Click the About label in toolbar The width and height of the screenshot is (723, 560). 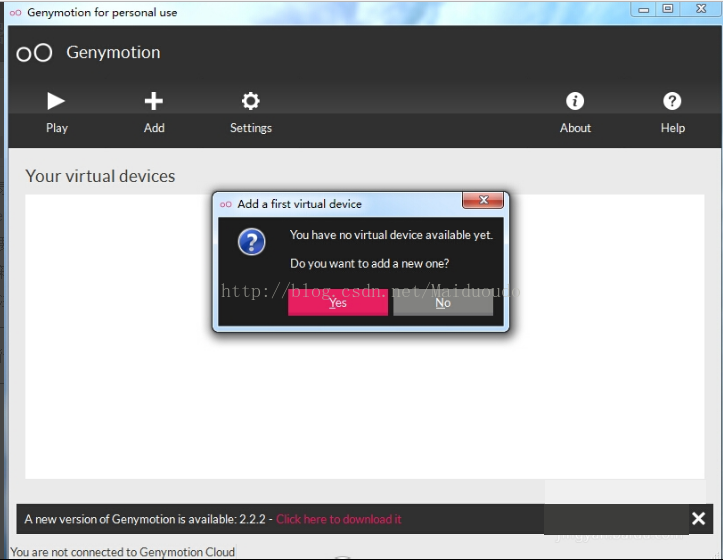point(575,128)
